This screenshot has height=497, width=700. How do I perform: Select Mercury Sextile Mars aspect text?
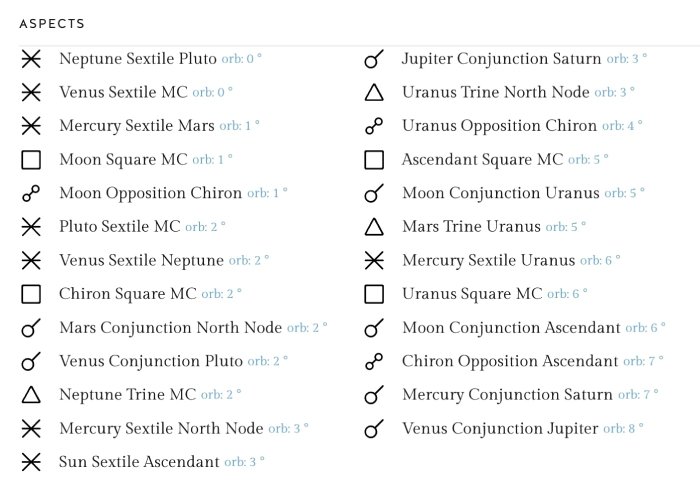[136, 126]
